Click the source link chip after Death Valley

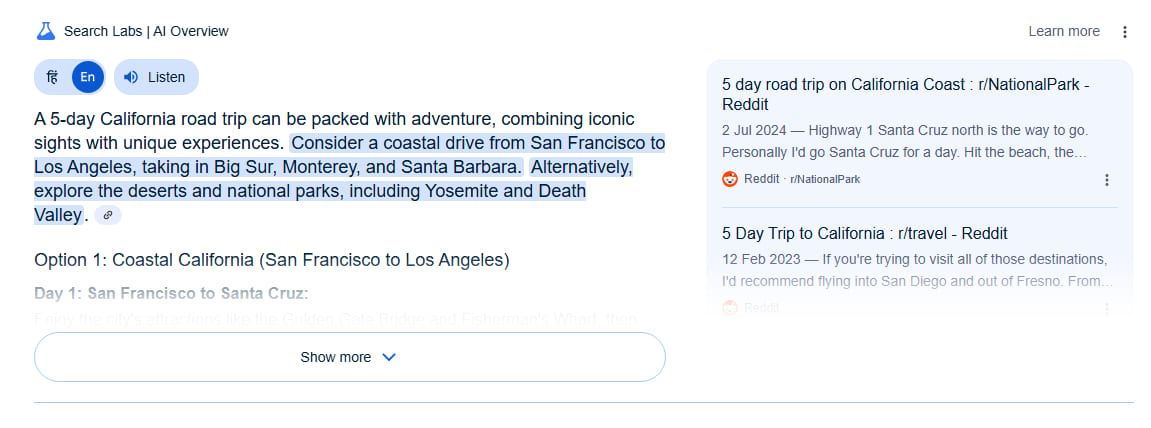108,215
